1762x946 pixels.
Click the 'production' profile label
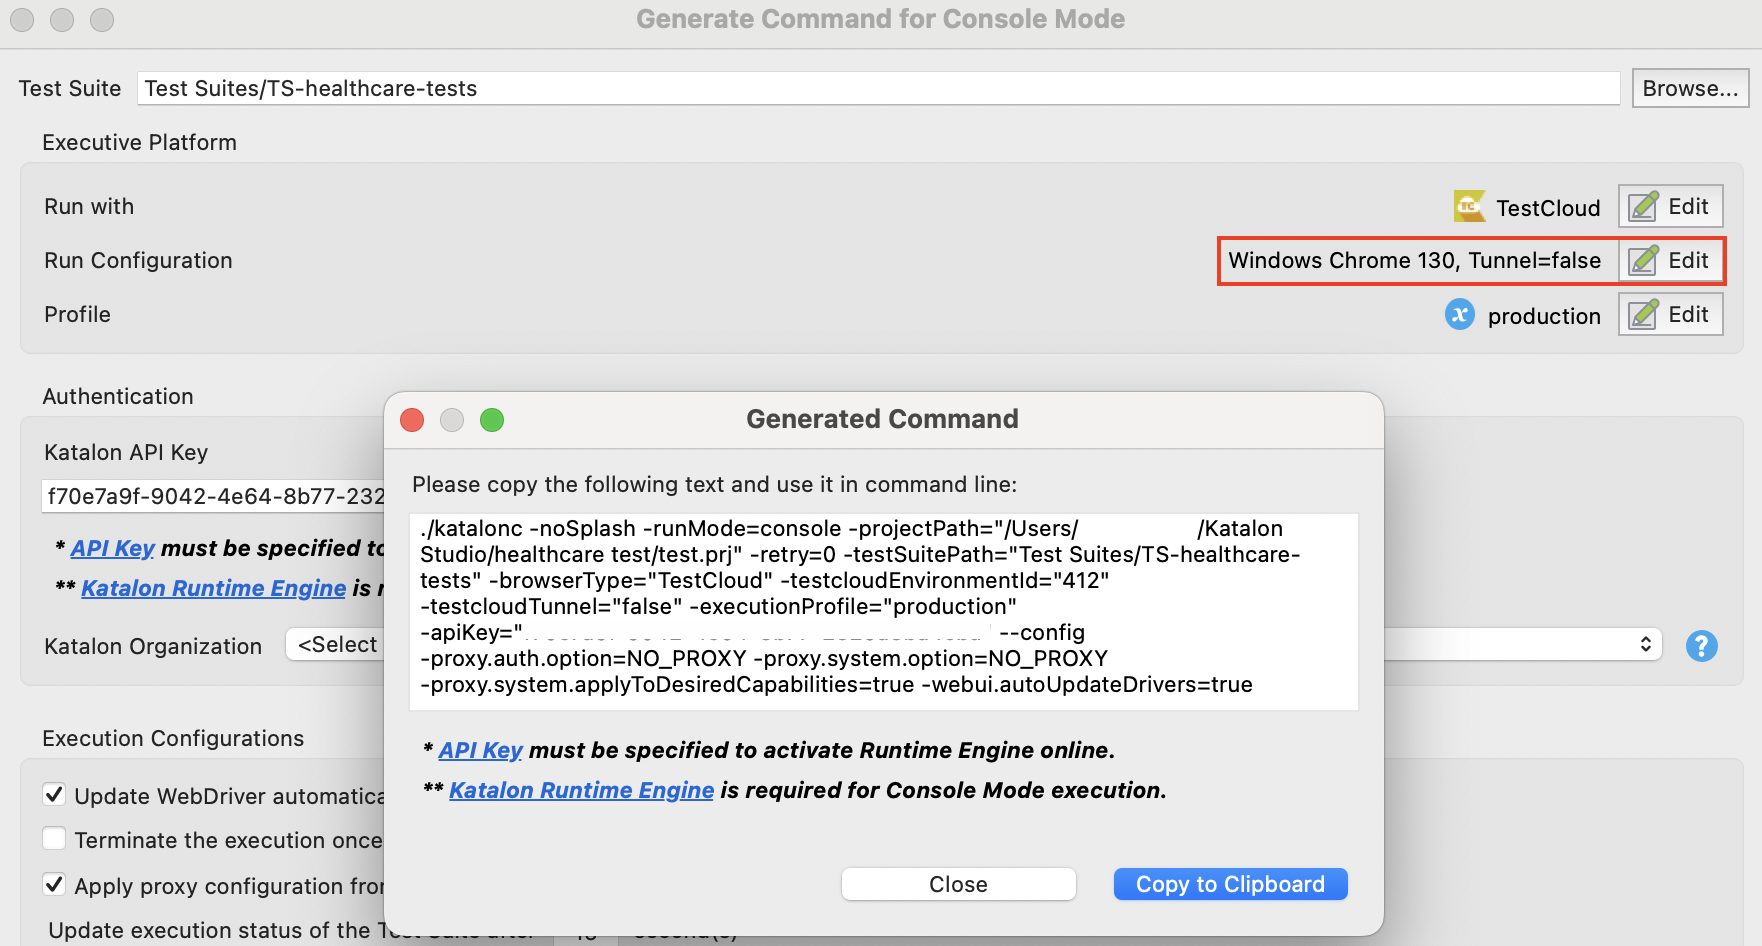[x=1544, y=316]
